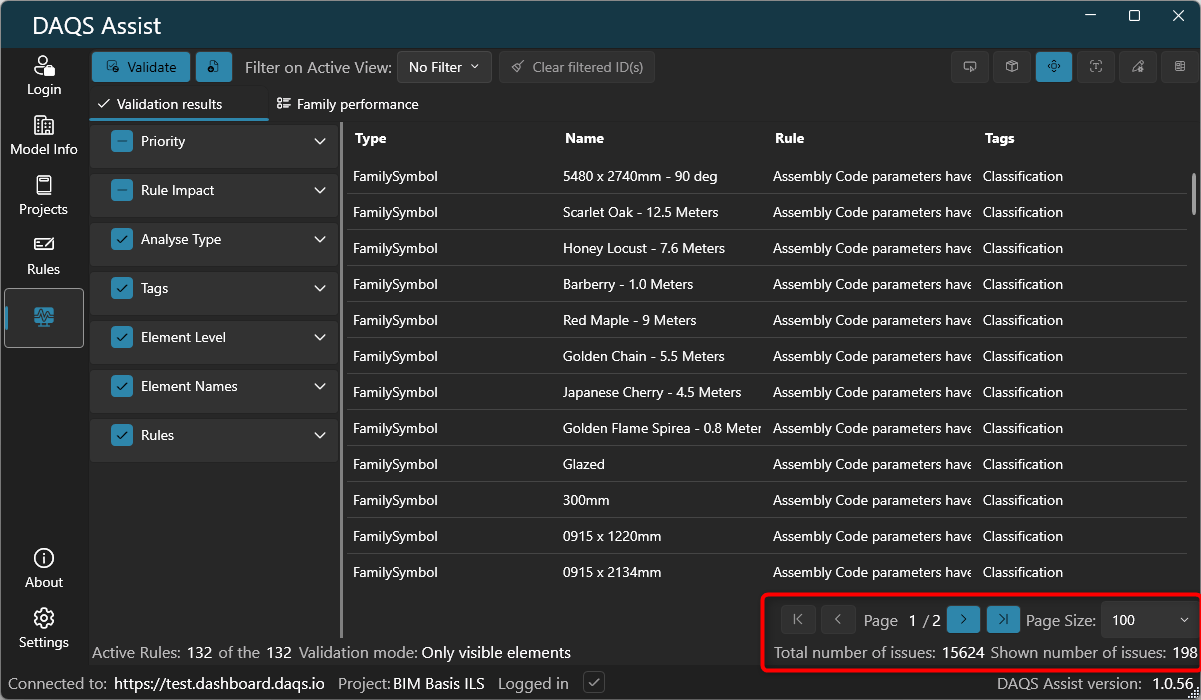Click the 3D cube view icon

tap(1012, 67)
